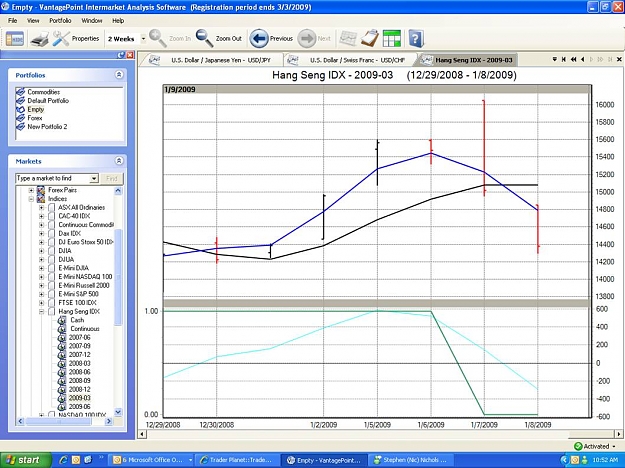Open the Help menu
This screenshot has width=625, height=468.
point(118,21)
